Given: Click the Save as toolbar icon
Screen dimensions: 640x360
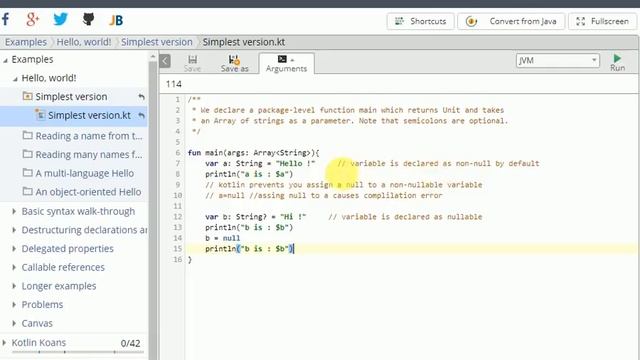Looking at the screenshot, I should 234,64.
